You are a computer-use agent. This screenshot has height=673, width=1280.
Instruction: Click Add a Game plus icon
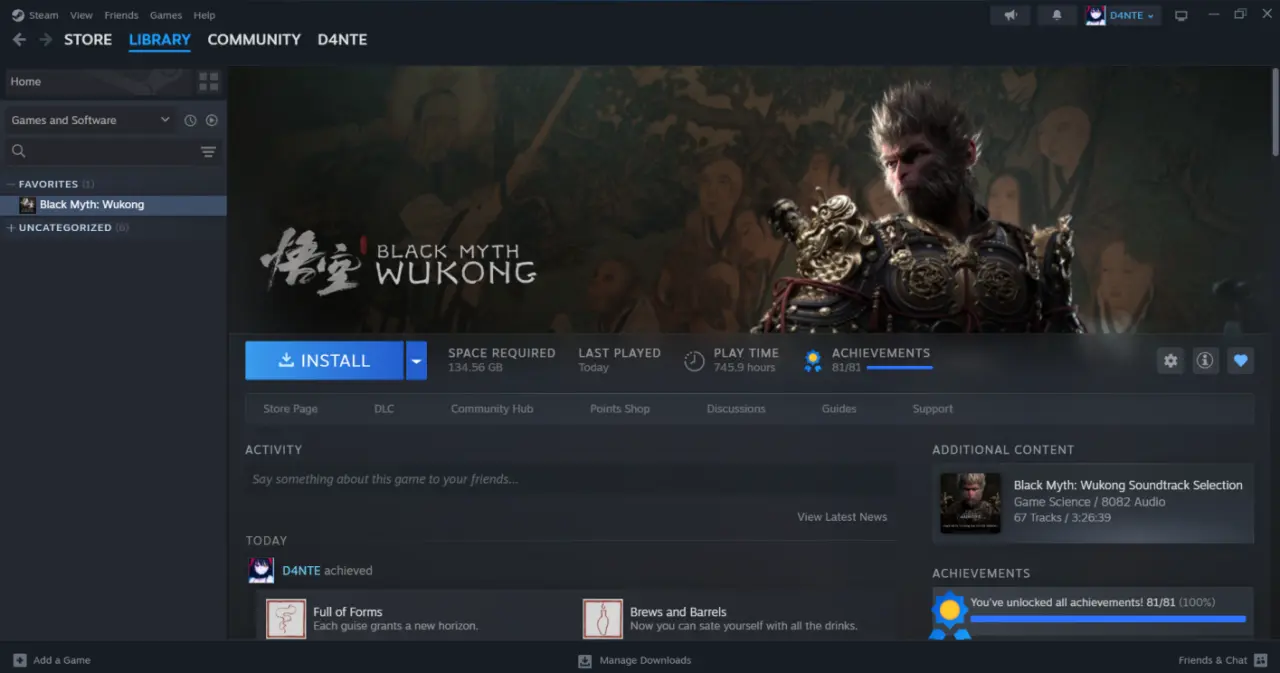click(x=20, y=660)
